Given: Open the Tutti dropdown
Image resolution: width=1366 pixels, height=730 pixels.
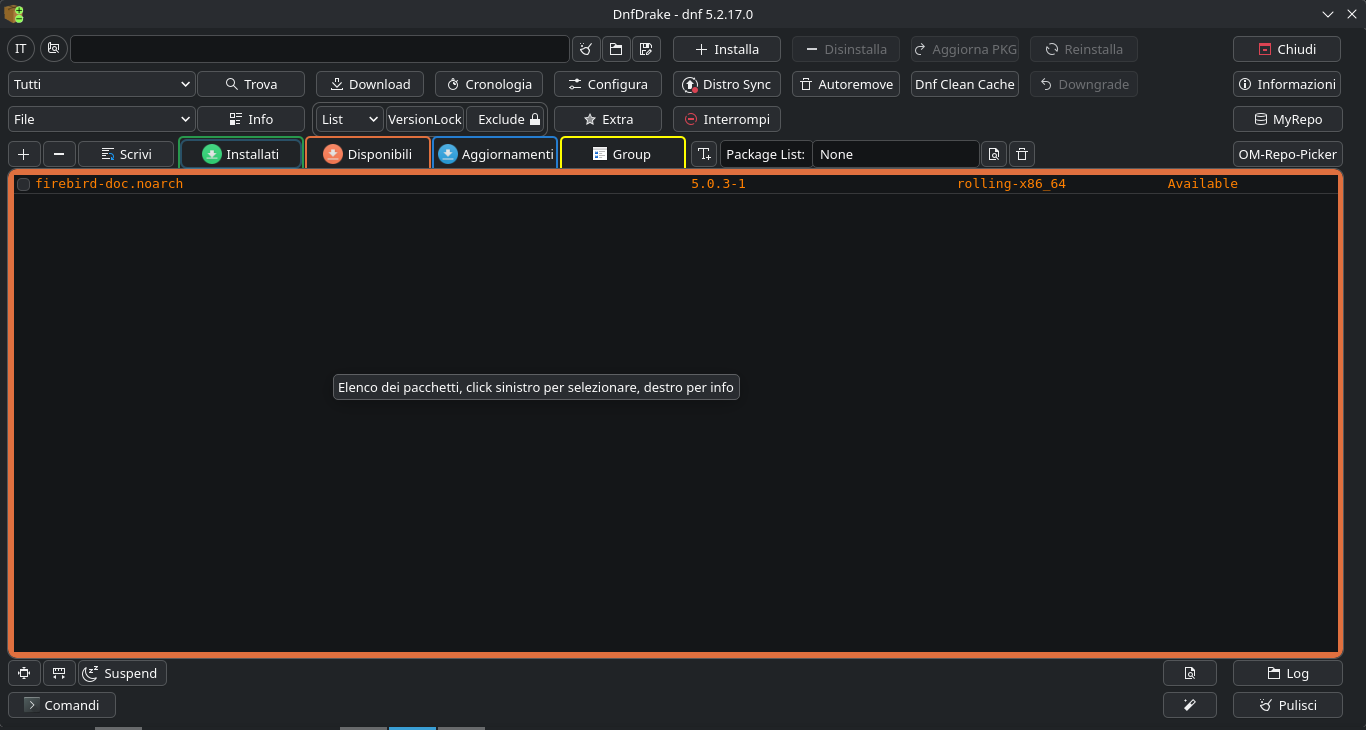Looking at the screenshot, I should pos(101,84).
